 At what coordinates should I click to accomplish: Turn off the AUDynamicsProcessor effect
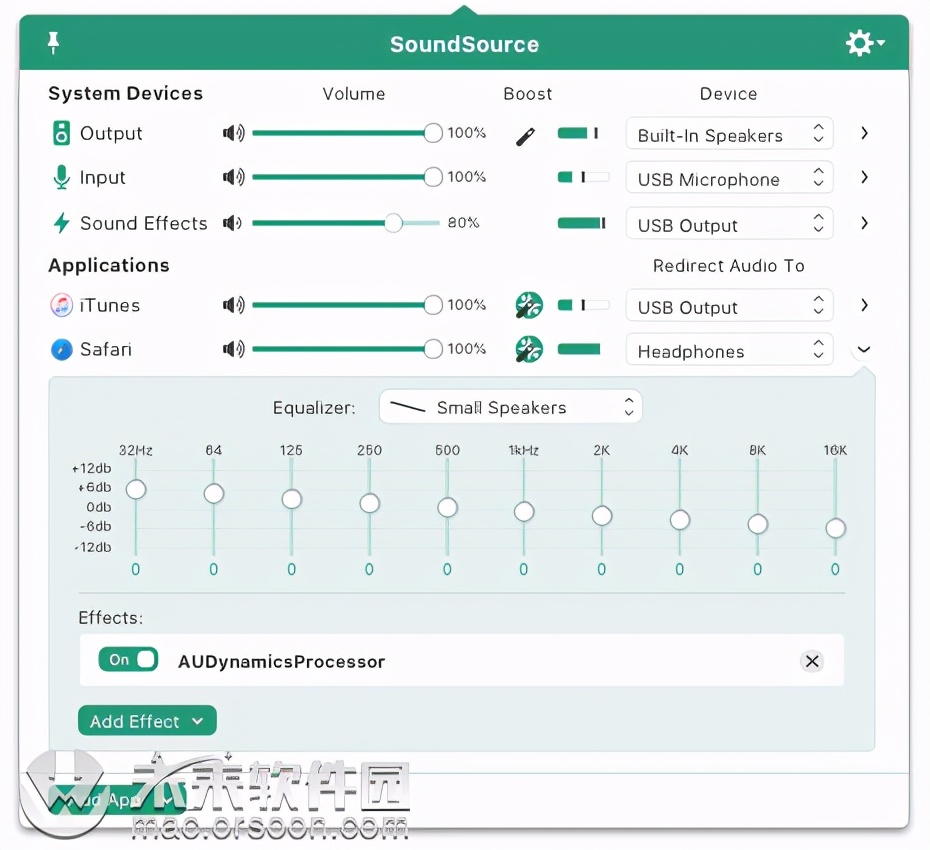coord(128,660)
